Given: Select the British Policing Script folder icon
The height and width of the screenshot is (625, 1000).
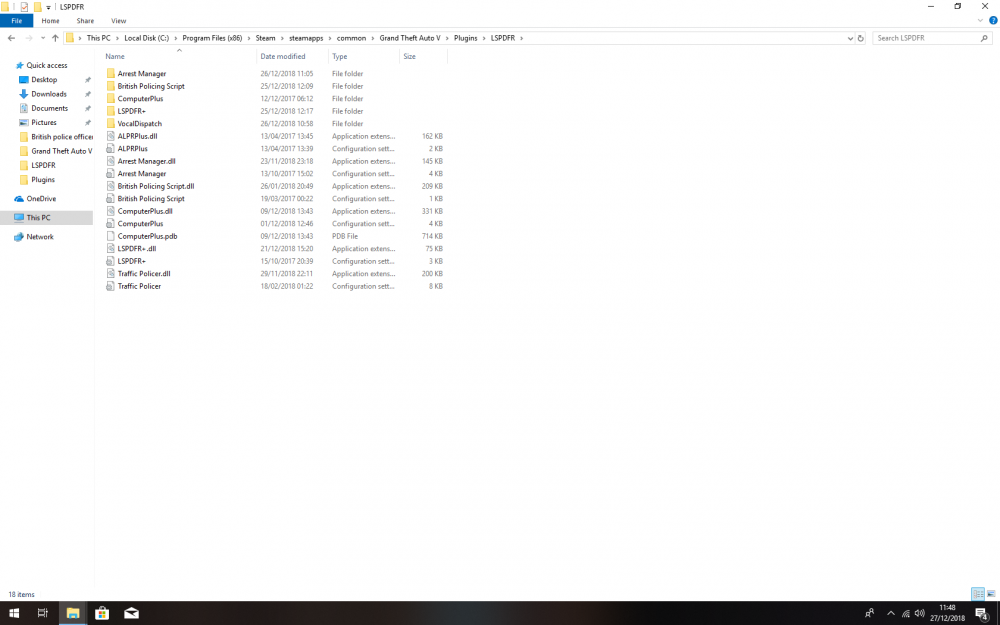Looking at the screenshot, I should point(111,86).
